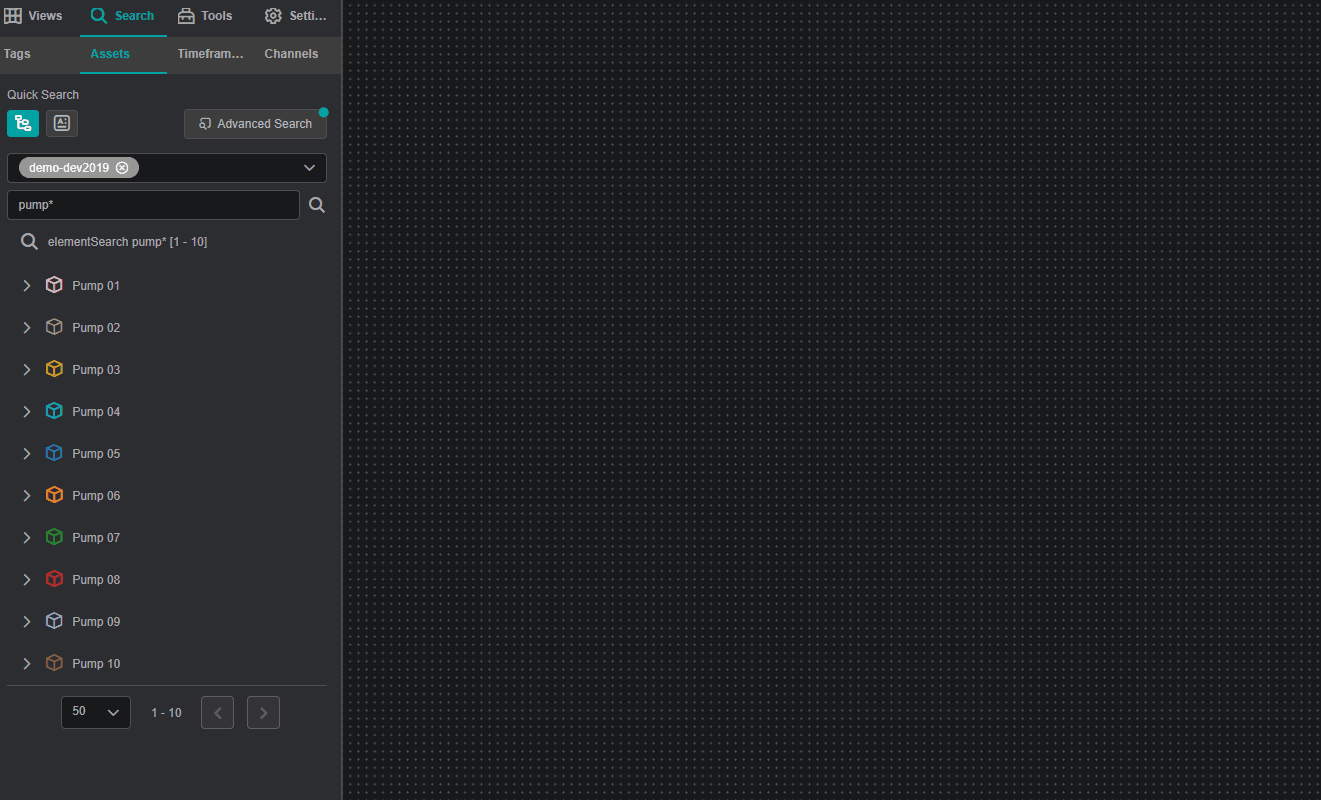Go to the previous results page

tap(218, 712)
